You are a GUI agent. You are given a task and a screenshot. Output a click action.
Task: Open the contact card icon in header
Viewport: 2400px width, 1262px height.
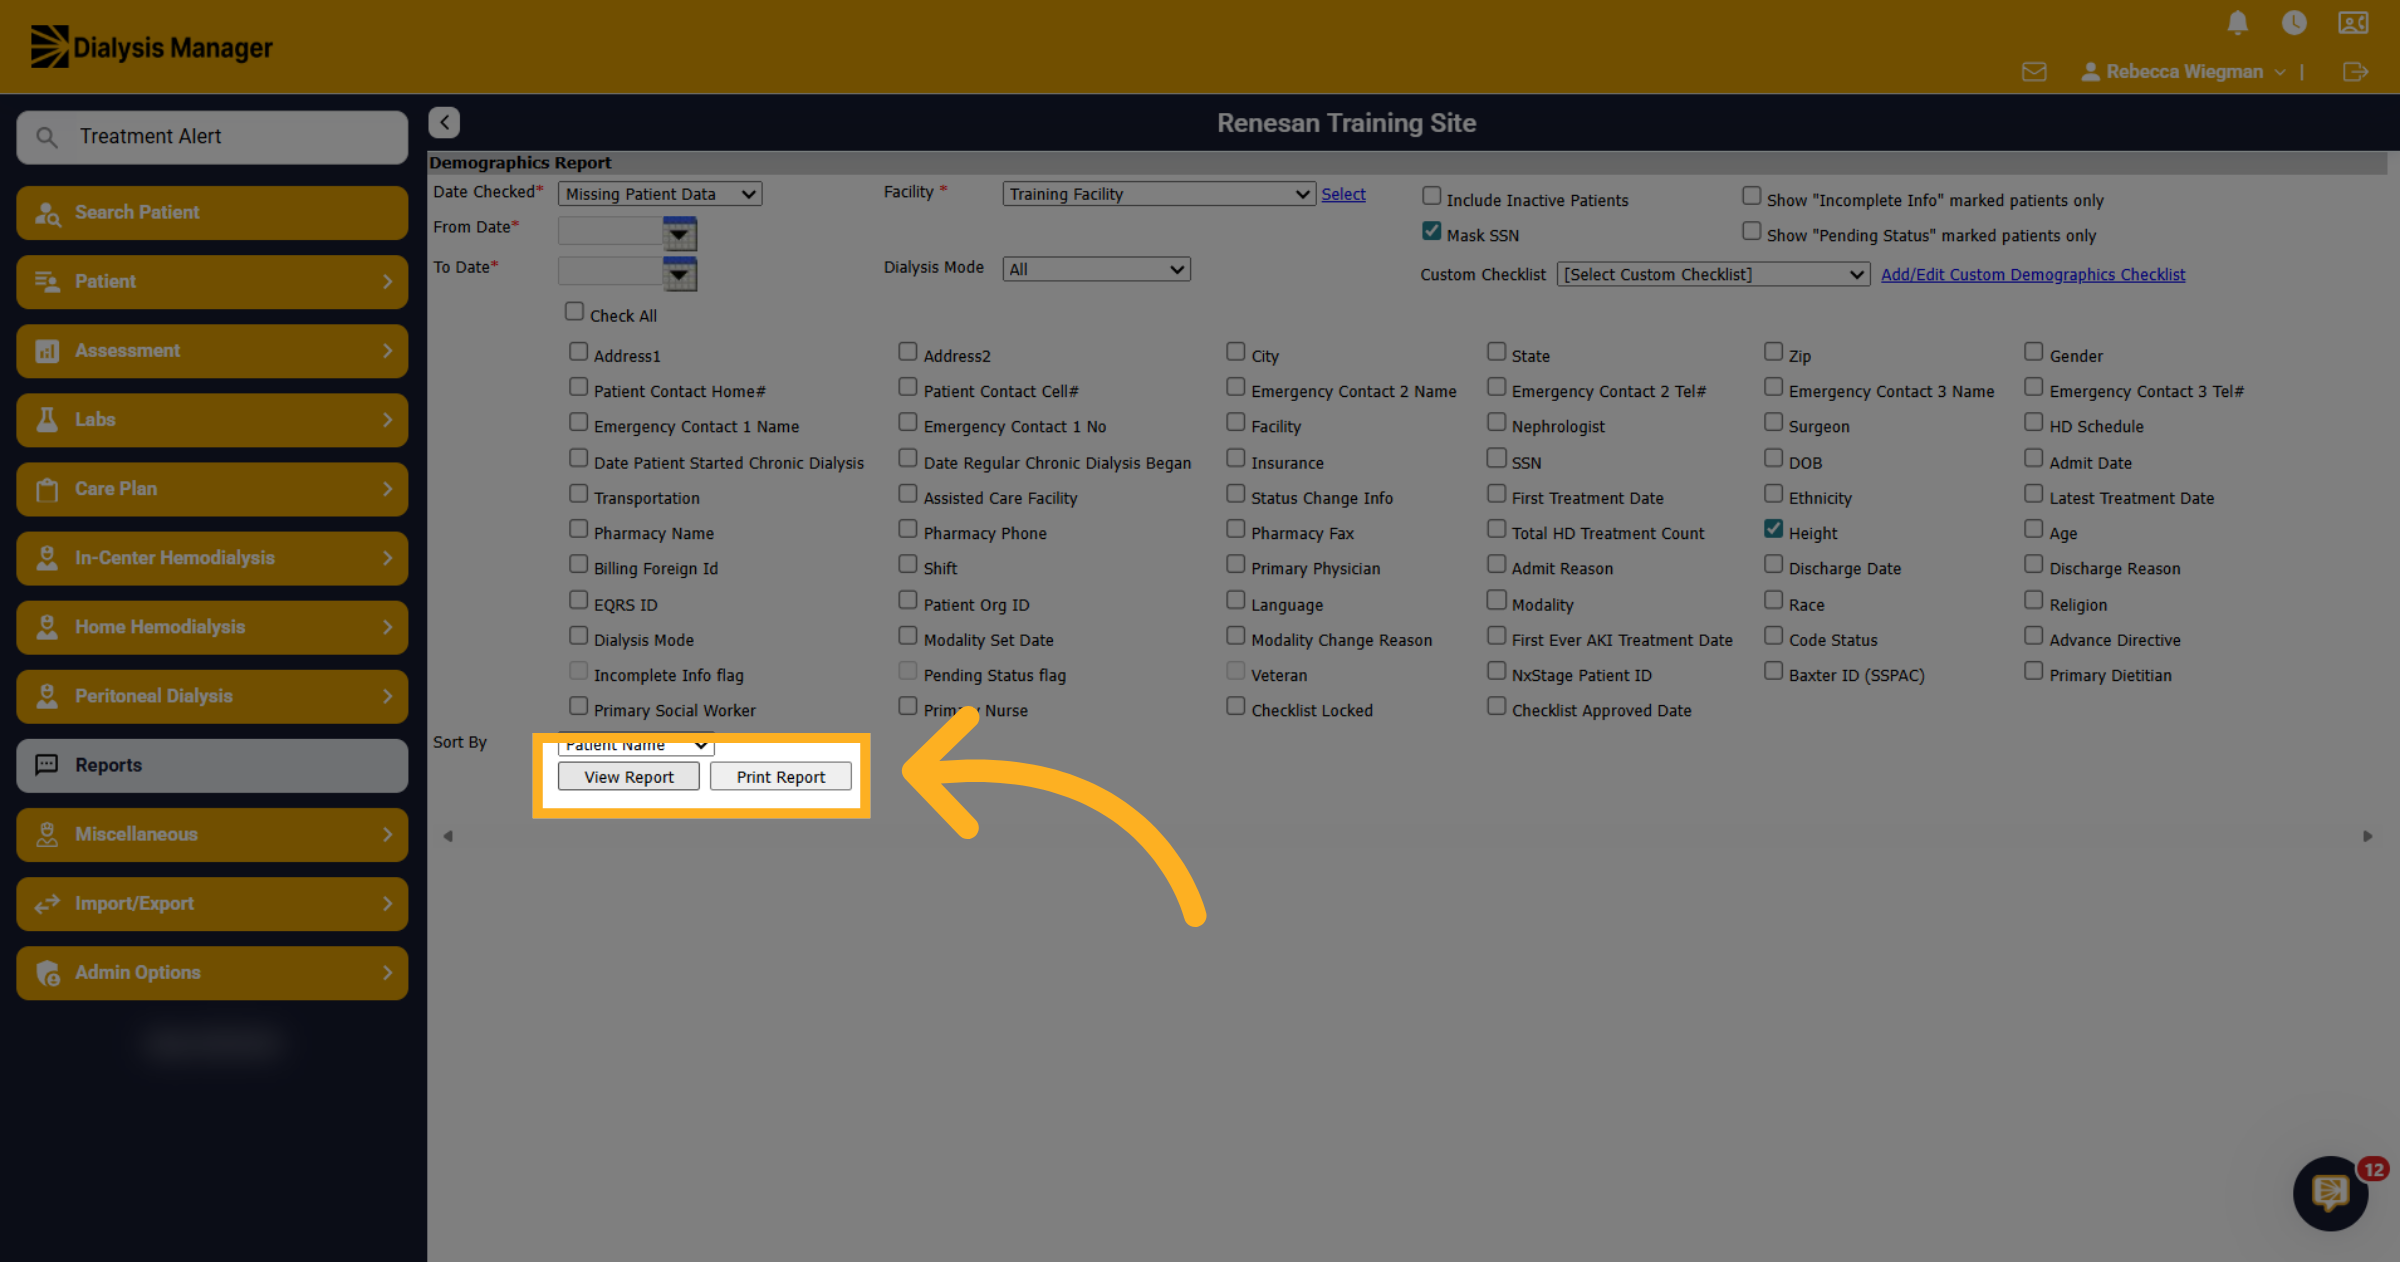pyautogui.click(x=2353, y=23)
